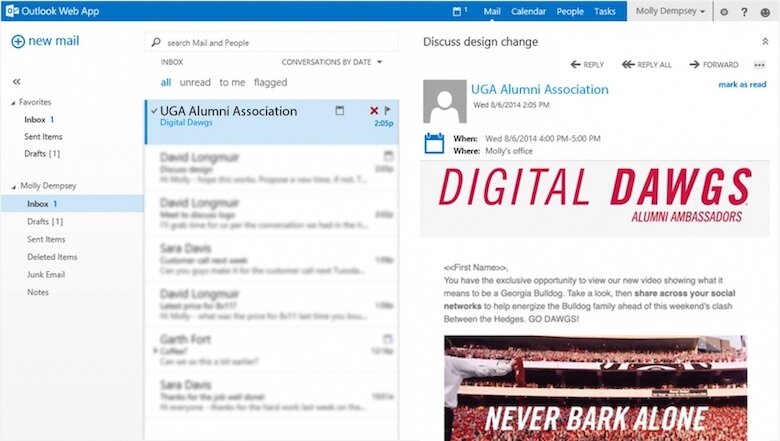Click the reply arrow icon

point(575,65)
